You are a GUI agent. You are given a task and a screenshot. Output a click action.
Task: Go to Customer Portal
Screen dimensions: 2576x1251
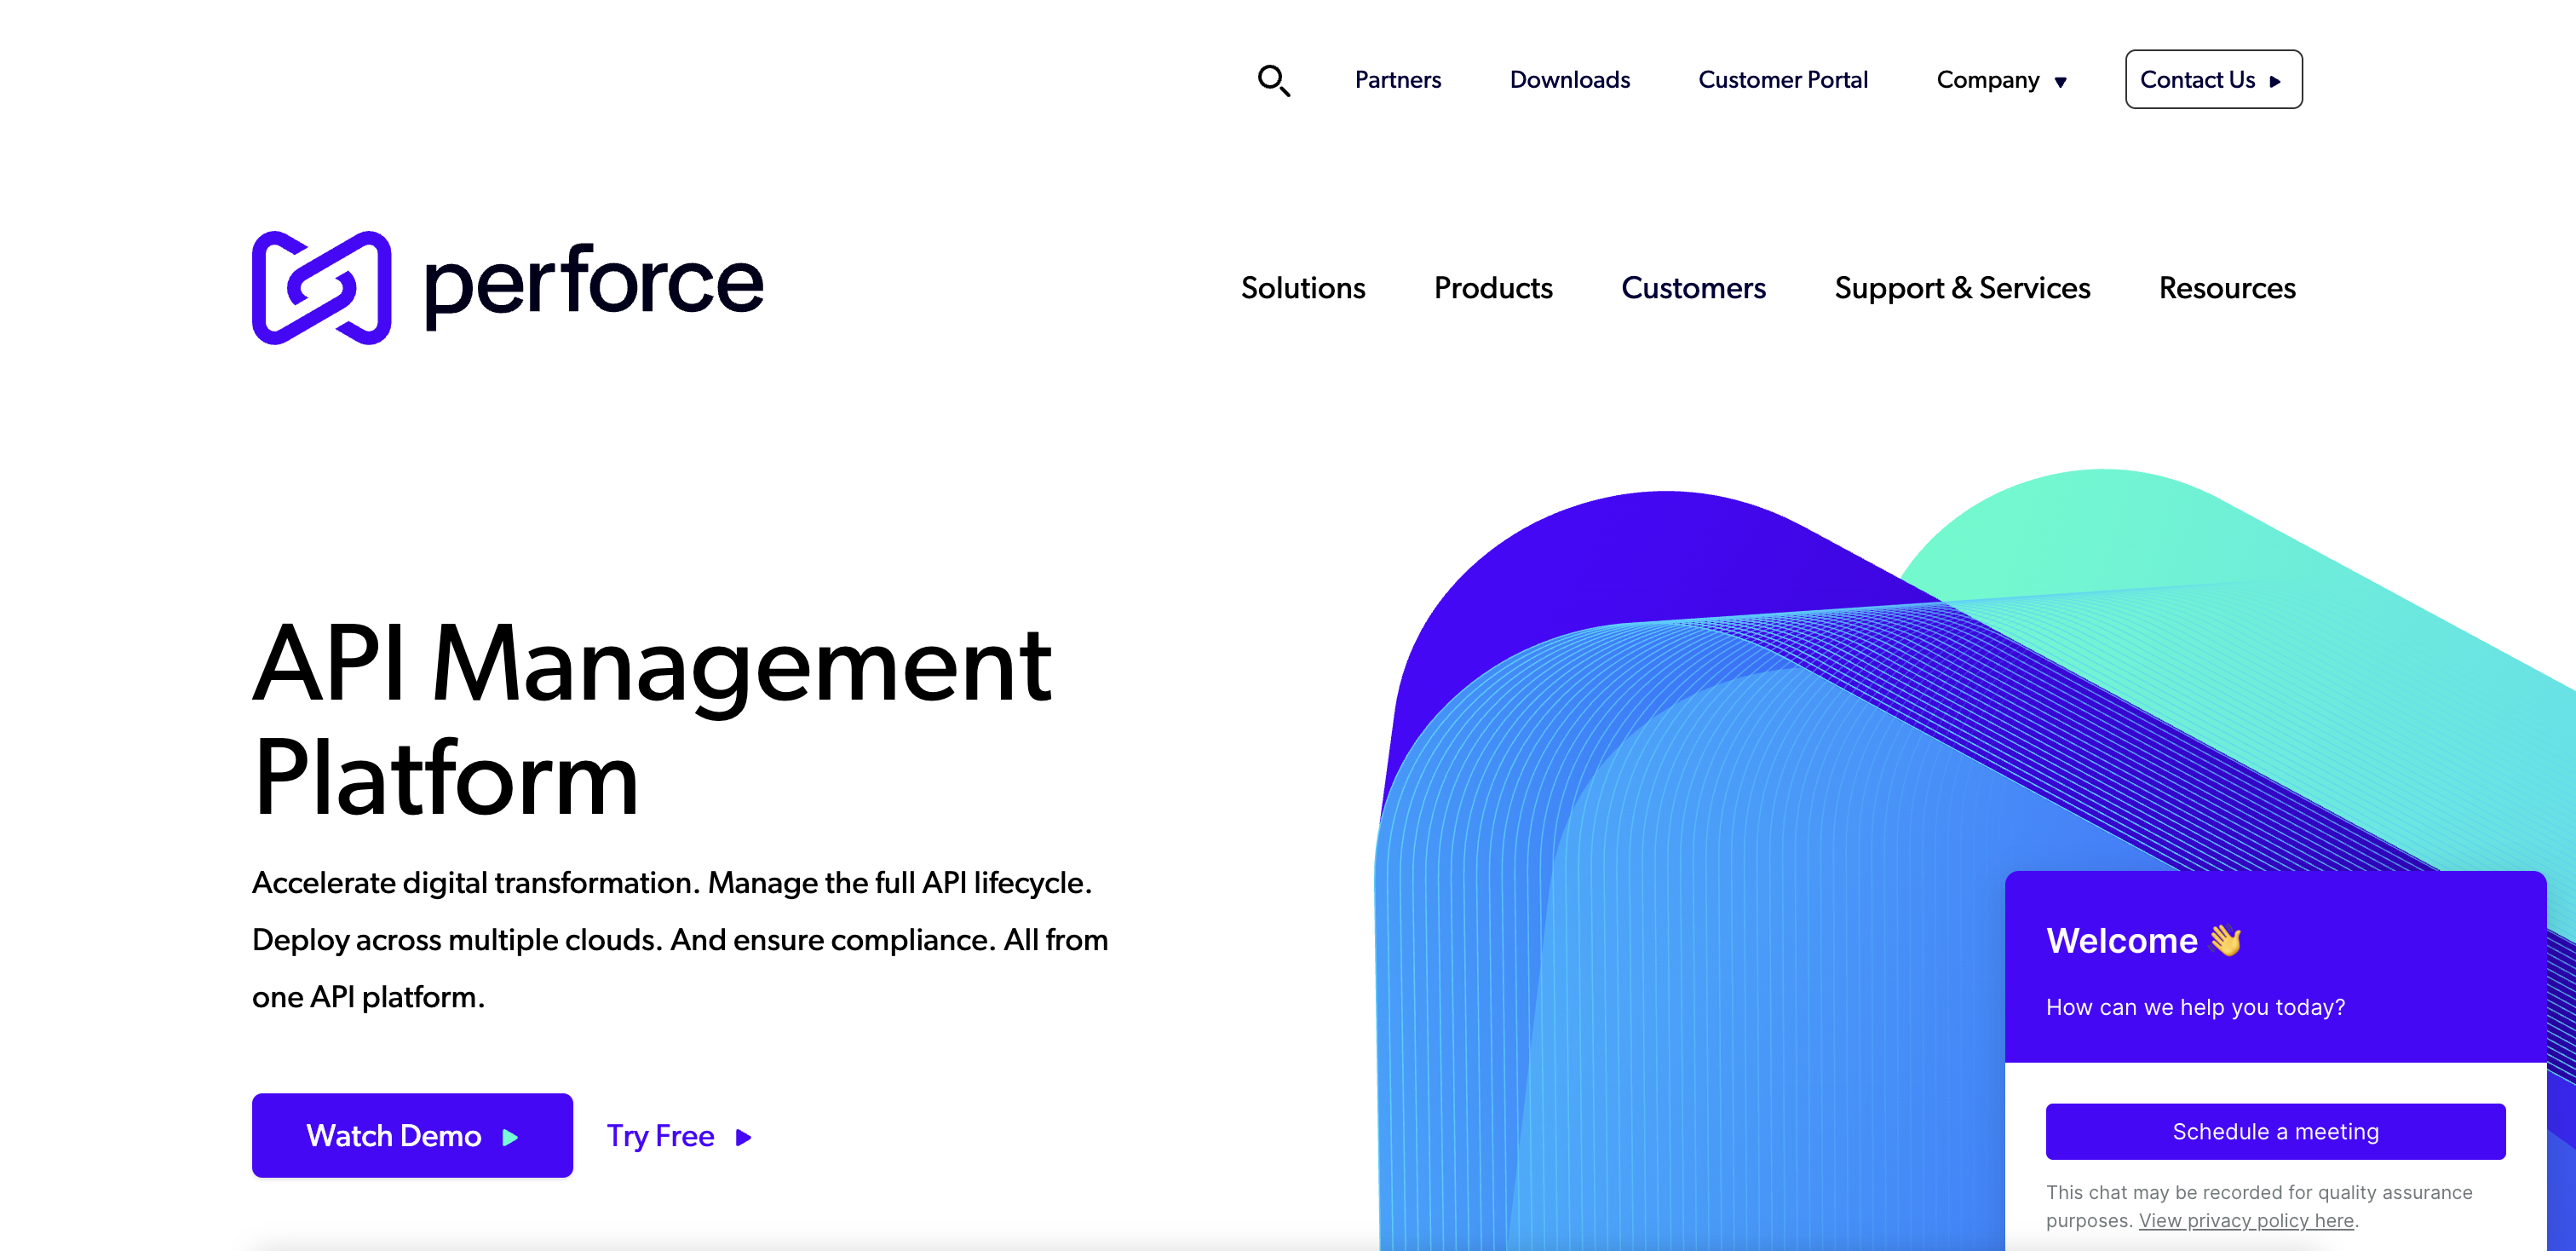[x=1782, y=80]
